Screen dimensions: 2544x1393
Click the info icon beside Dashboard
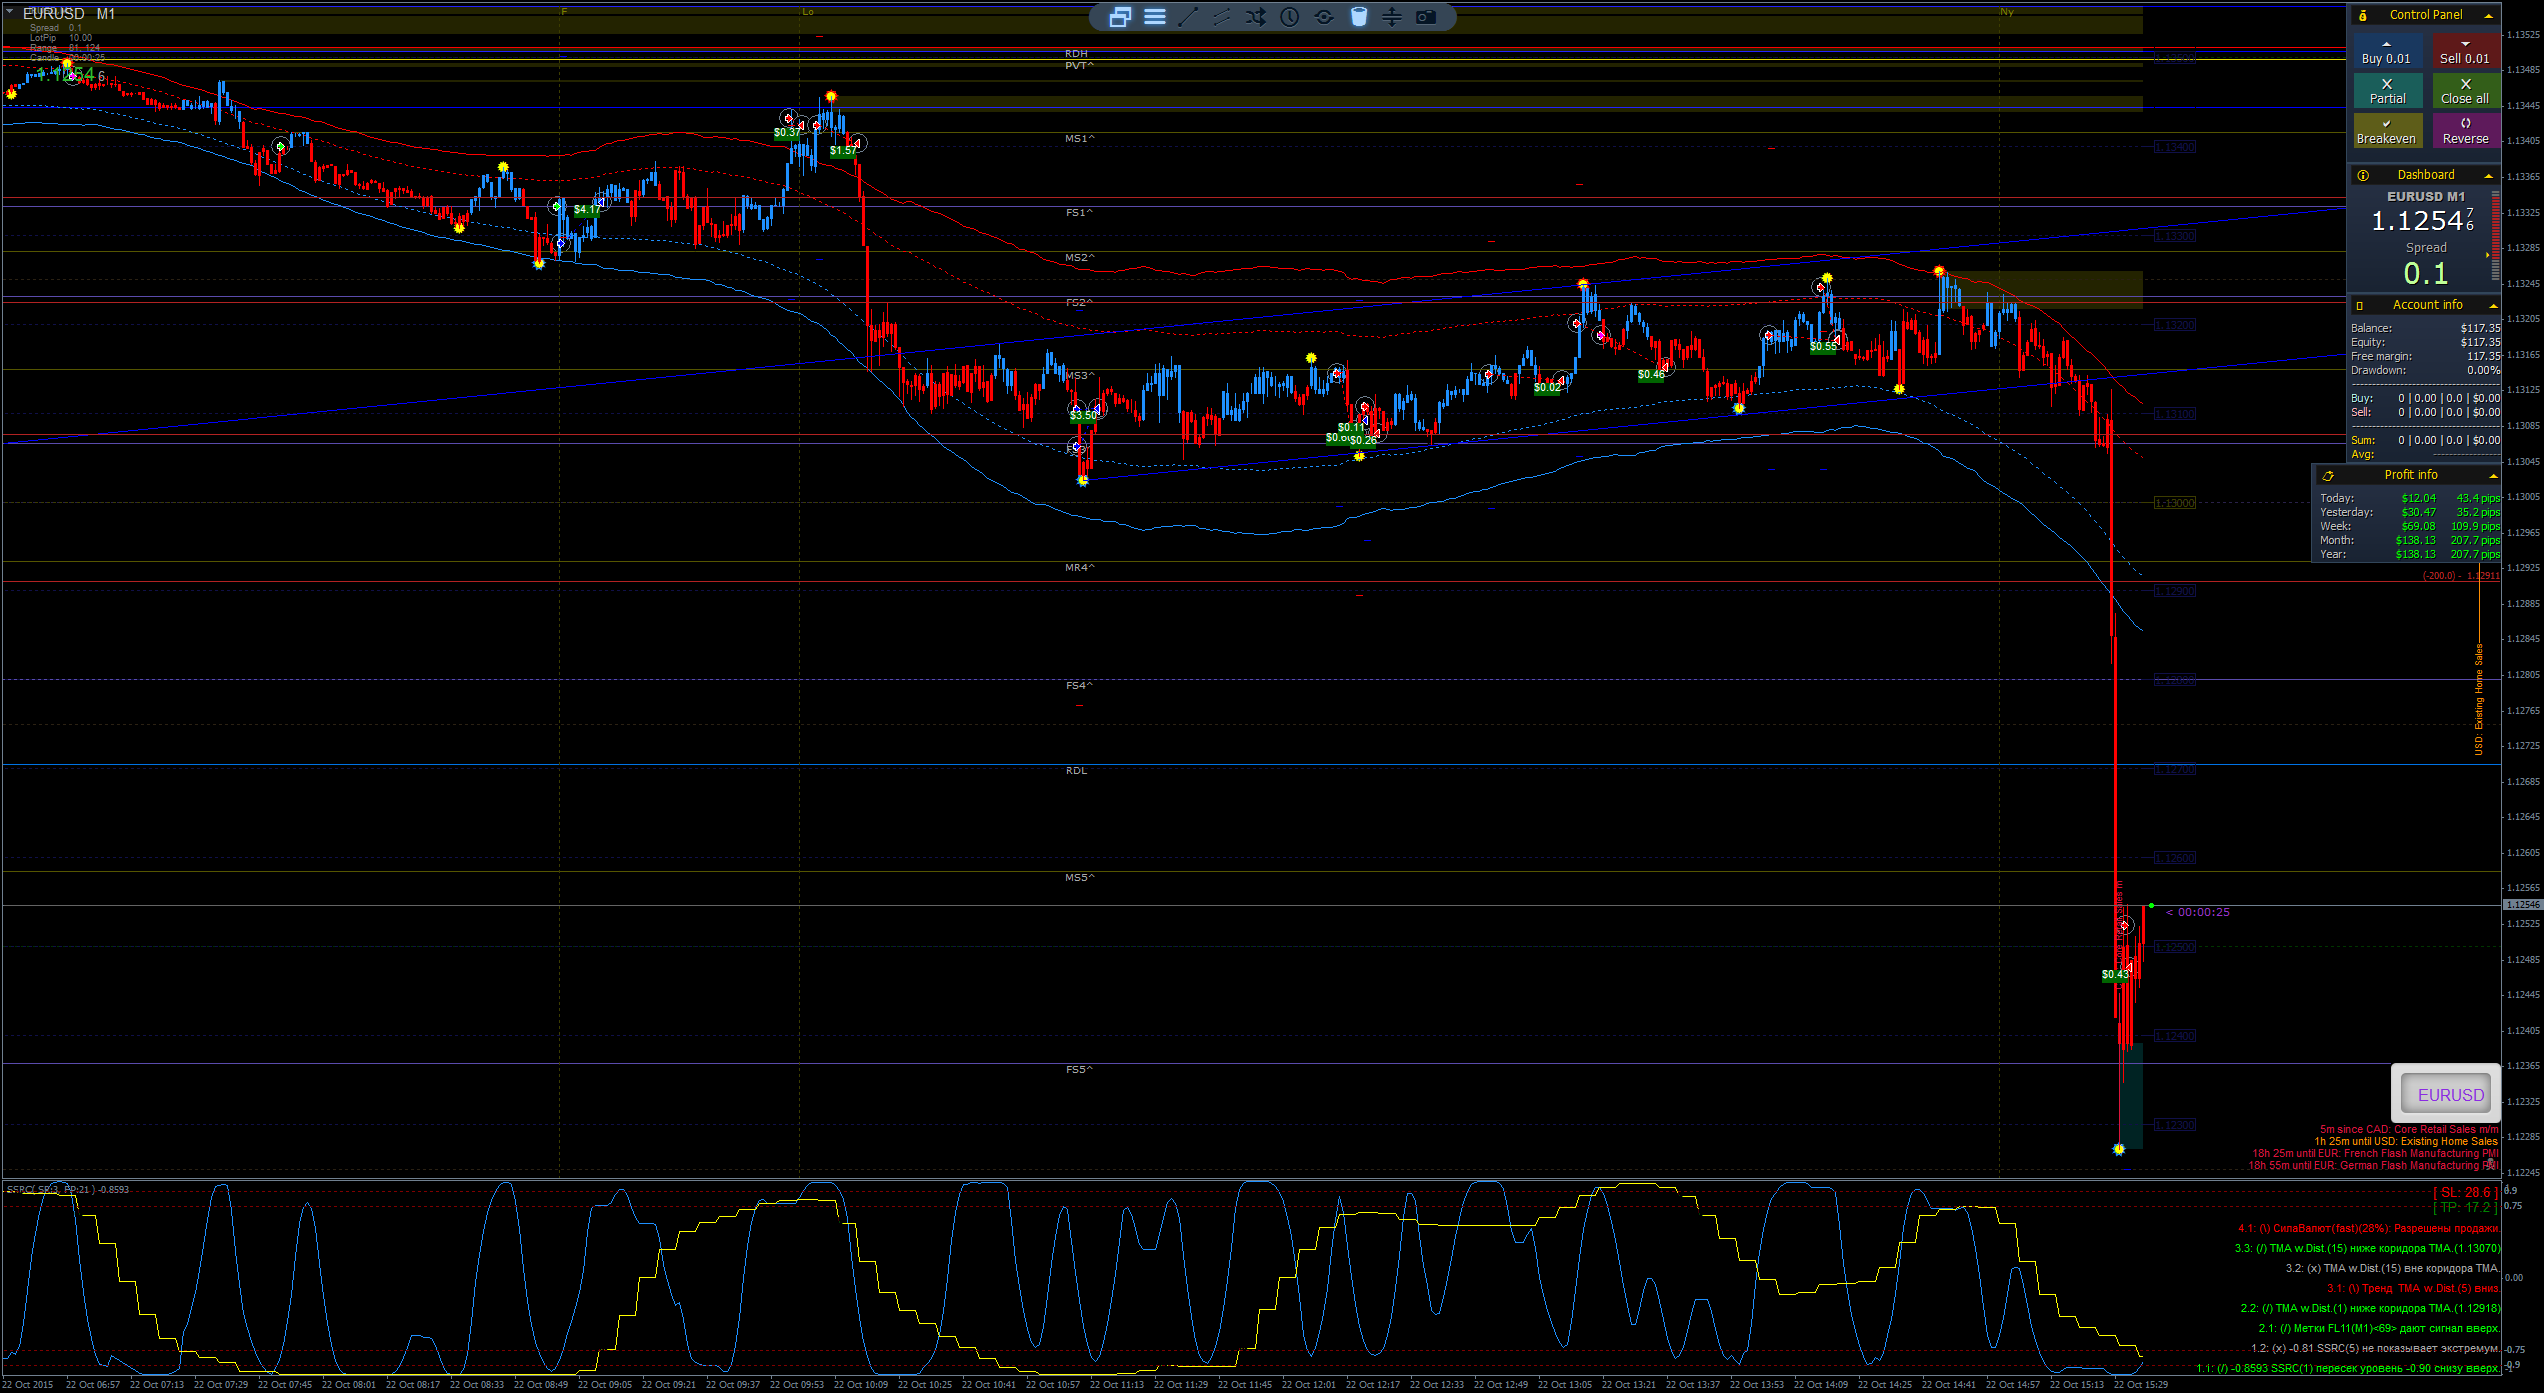2363,175
